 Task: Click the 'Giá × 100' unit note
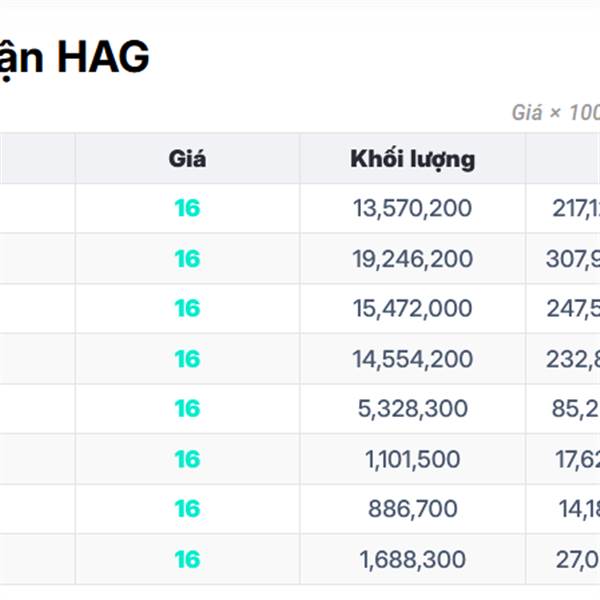(x=556, y=113)
